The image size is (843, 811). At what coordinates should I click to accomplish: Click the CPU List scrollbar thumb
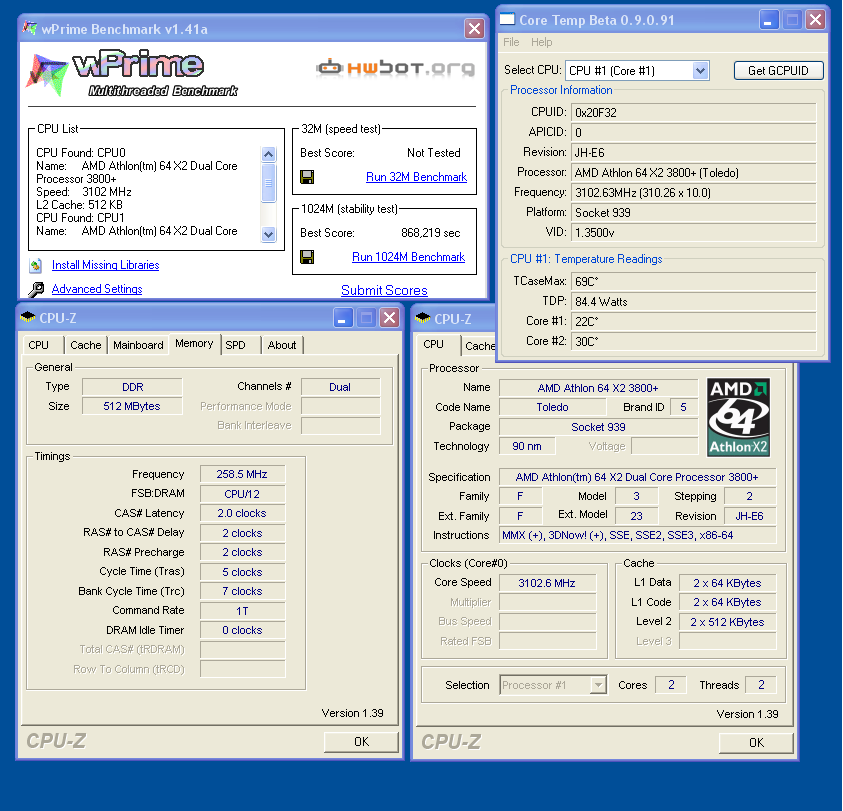tap(268, 183)
